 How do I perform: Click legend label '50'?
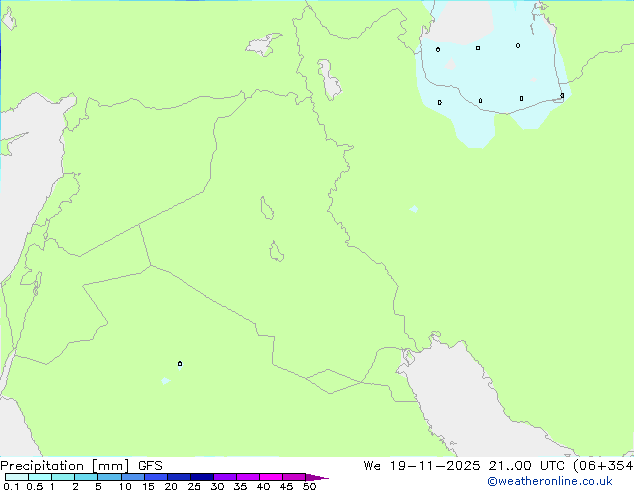point(309,486)
